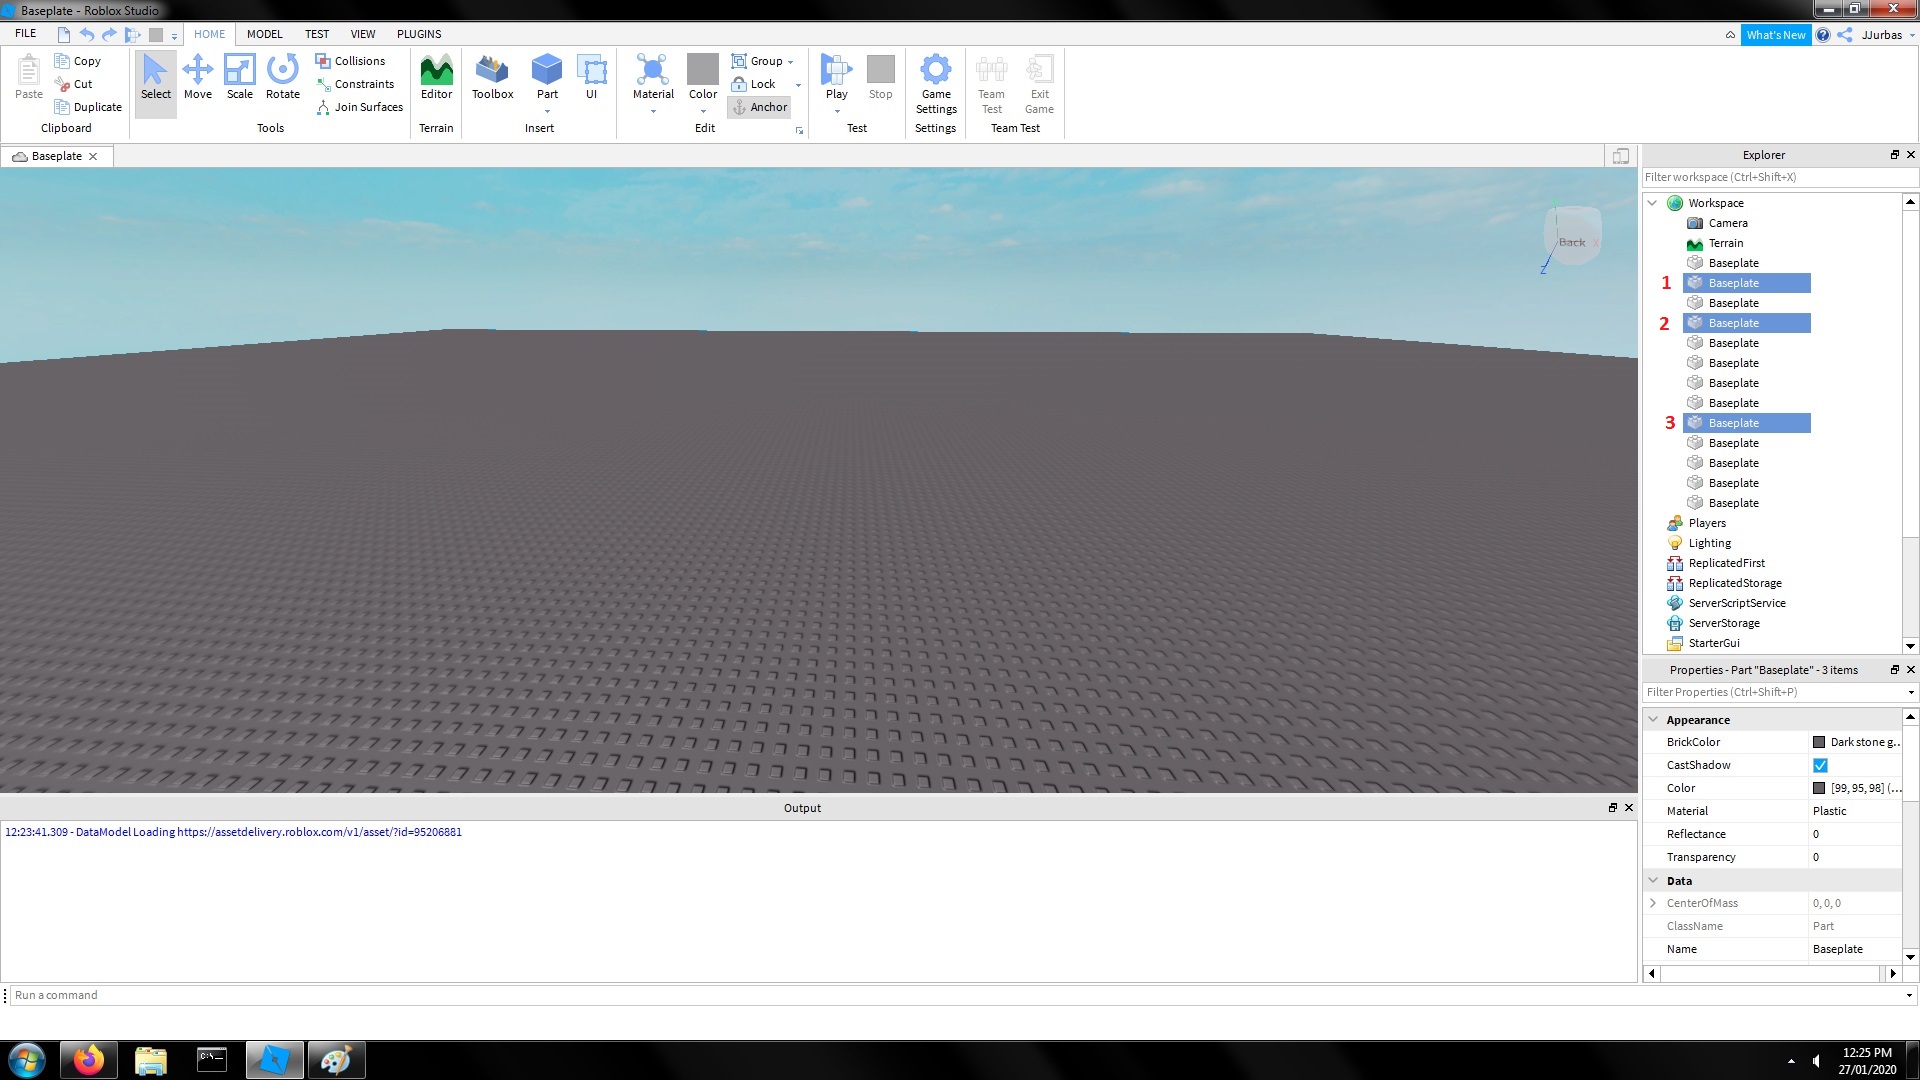
Task: Collapse the Appearance properties section
Action: click(x=1653, y=720)
